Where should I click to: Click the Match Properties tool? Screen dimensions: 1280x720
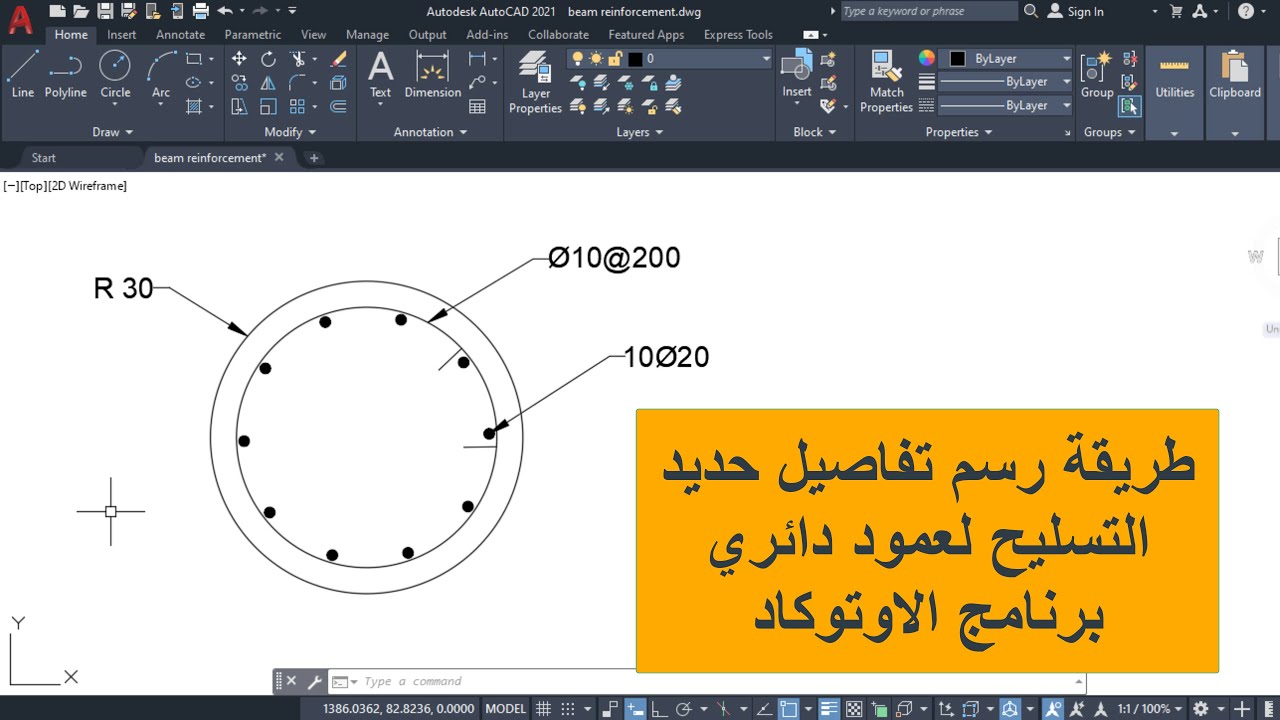[886, 83]
